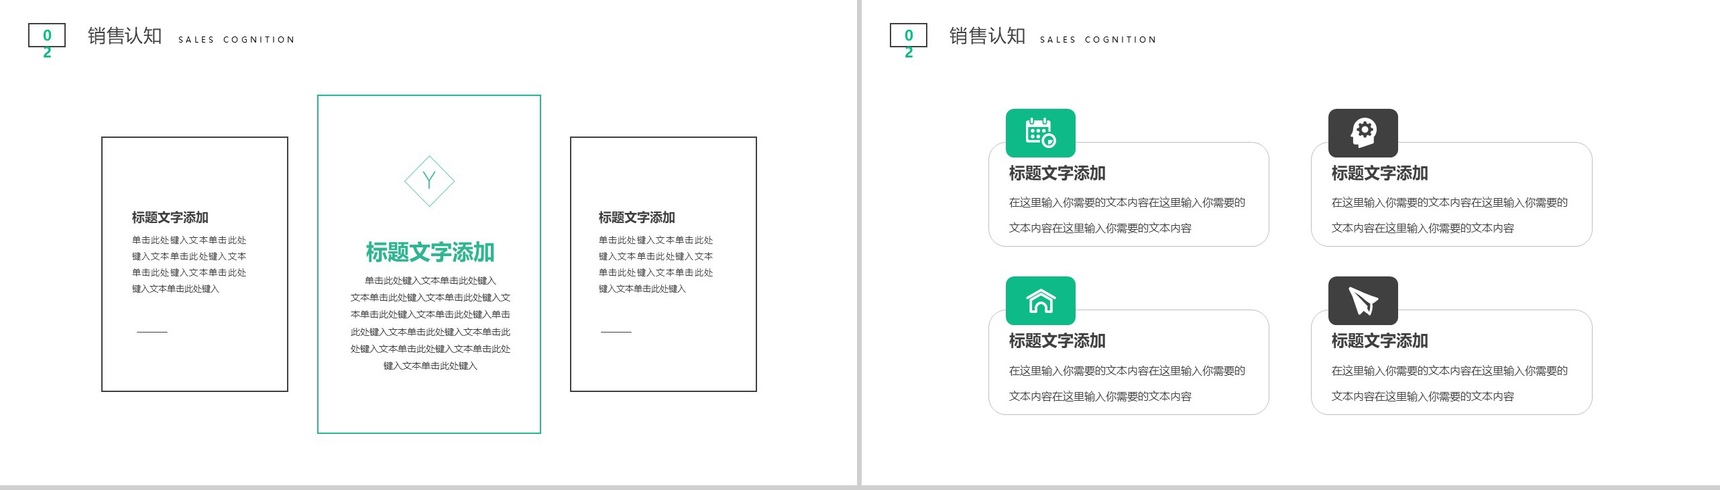The image size is (1720, 490).
Task: Click the dark paper plane icon
Action: [1362, 301]
